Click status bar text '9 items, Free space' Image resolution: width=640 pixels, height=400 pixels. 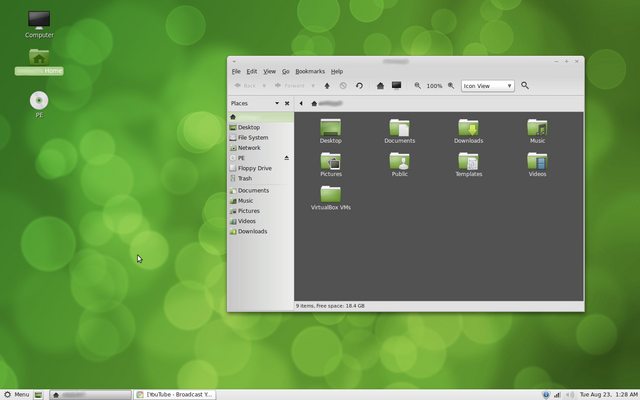pos(330,306)
